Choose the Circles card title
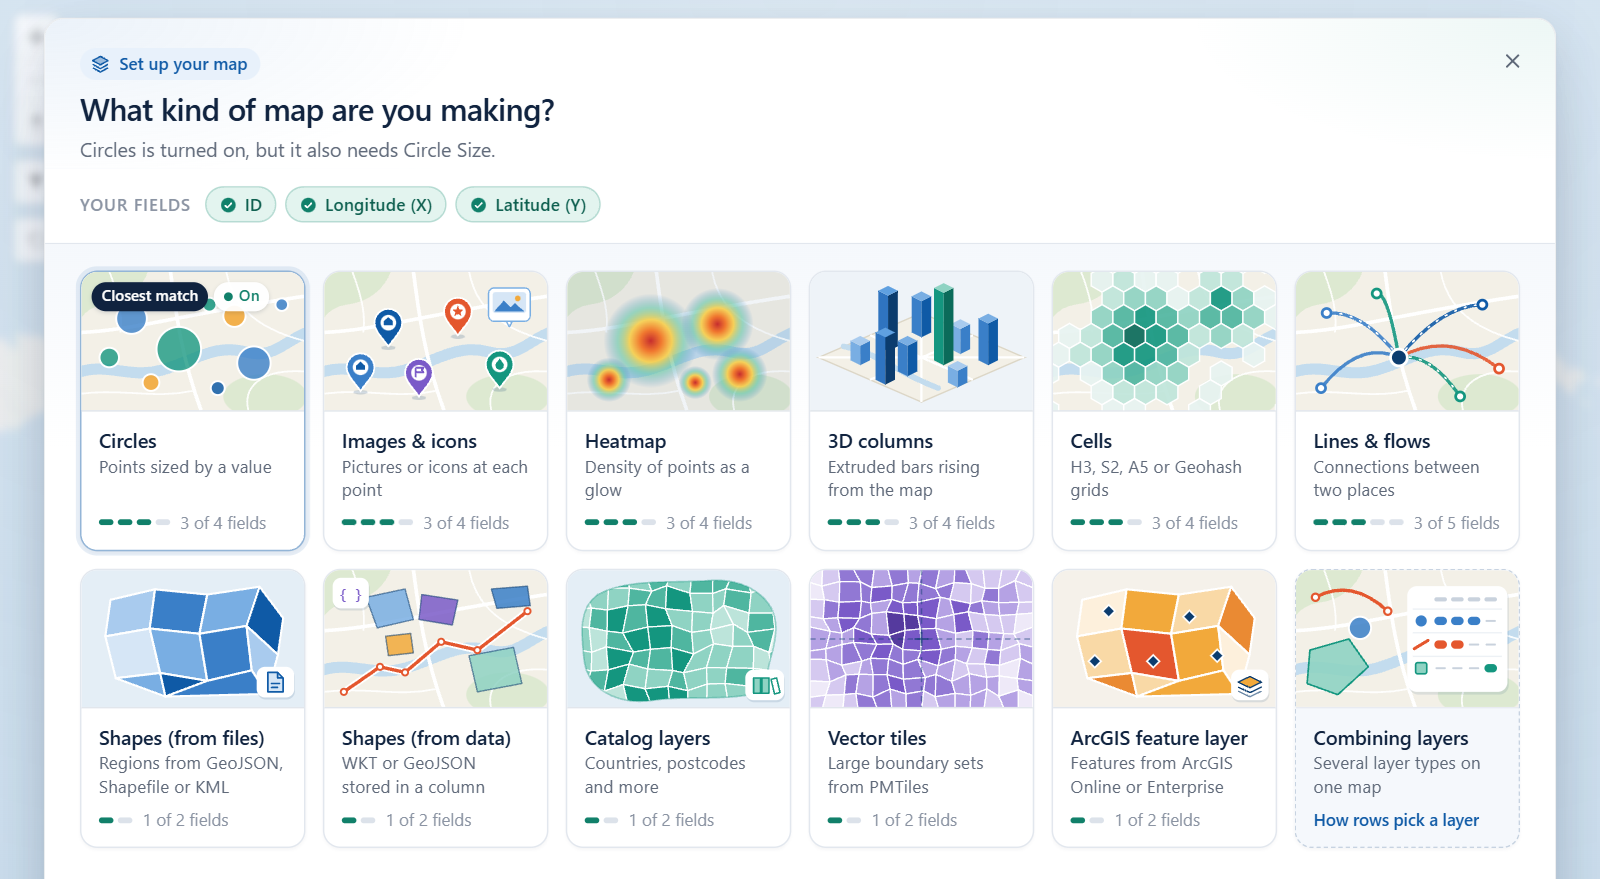The image size is (1600, 879). 128,441
